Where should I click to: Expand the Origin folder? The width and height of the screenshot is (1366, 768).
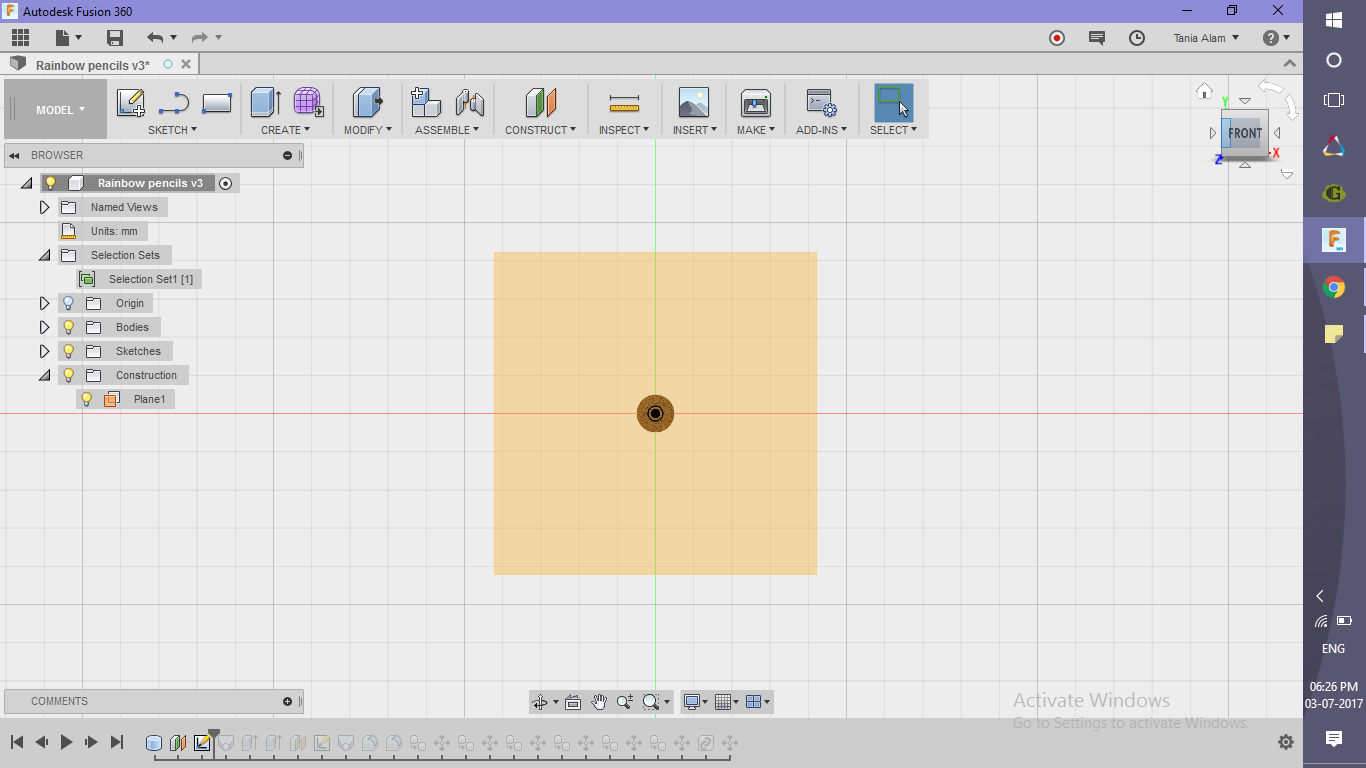pos(44,303)
